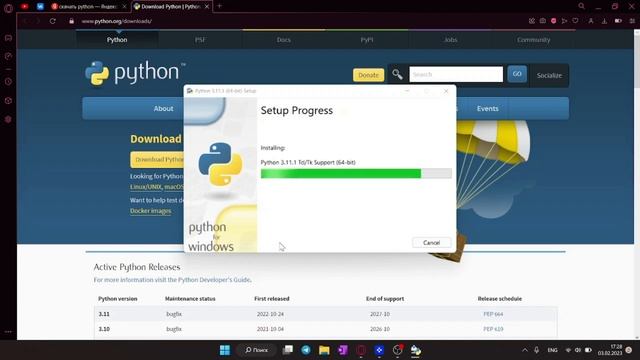Click the microphone tray icon
Image resolution: width=640 pixels, height=360 pixels.
click(x=536, y=350)
